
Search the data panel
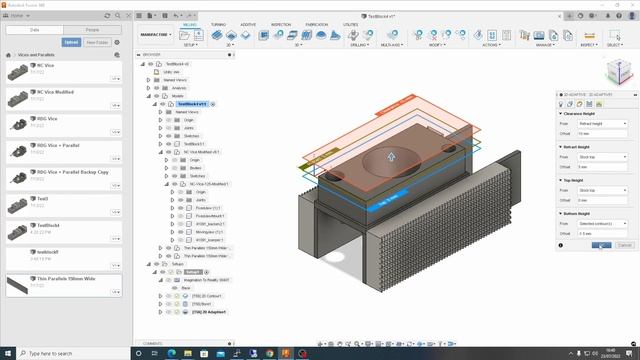118,16
